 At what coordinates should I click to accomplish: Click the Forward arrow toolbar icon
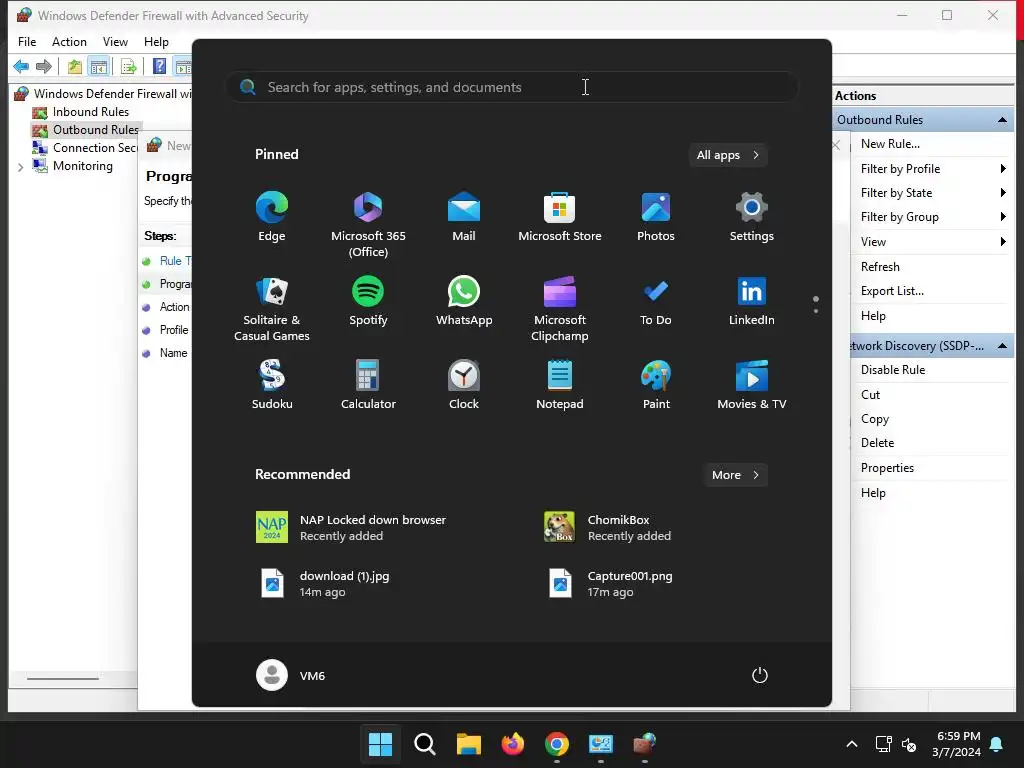tap(44, 66)
